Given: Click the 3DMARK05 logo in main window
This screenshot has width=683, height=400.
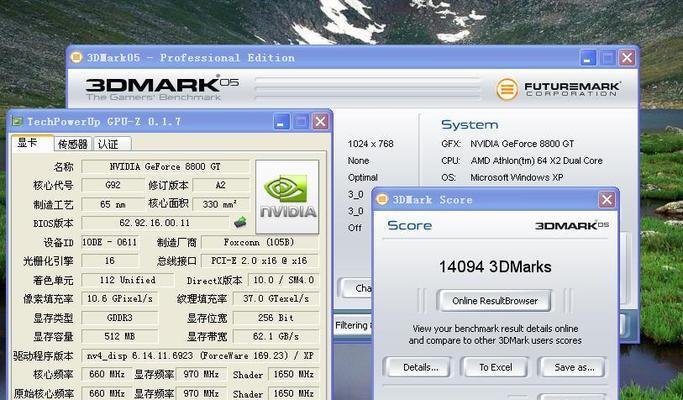Looking at the screenshot, I should tap(162, 88).
